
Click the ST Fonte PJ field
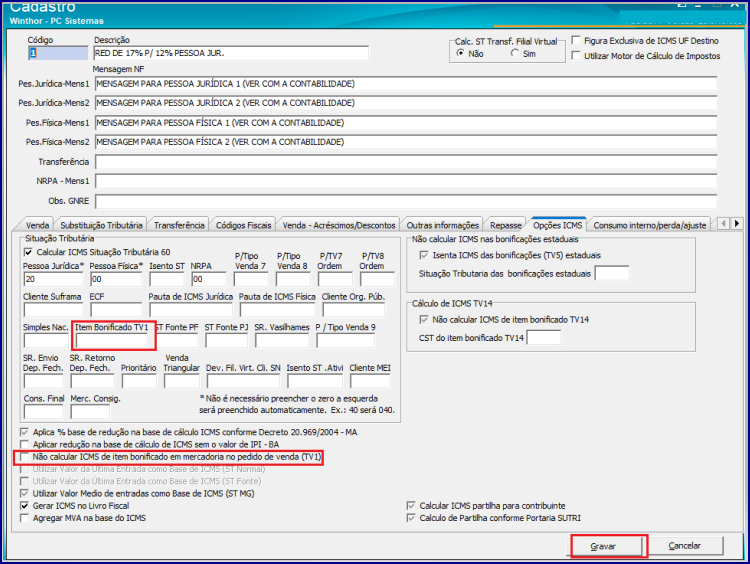pos(227,340)
